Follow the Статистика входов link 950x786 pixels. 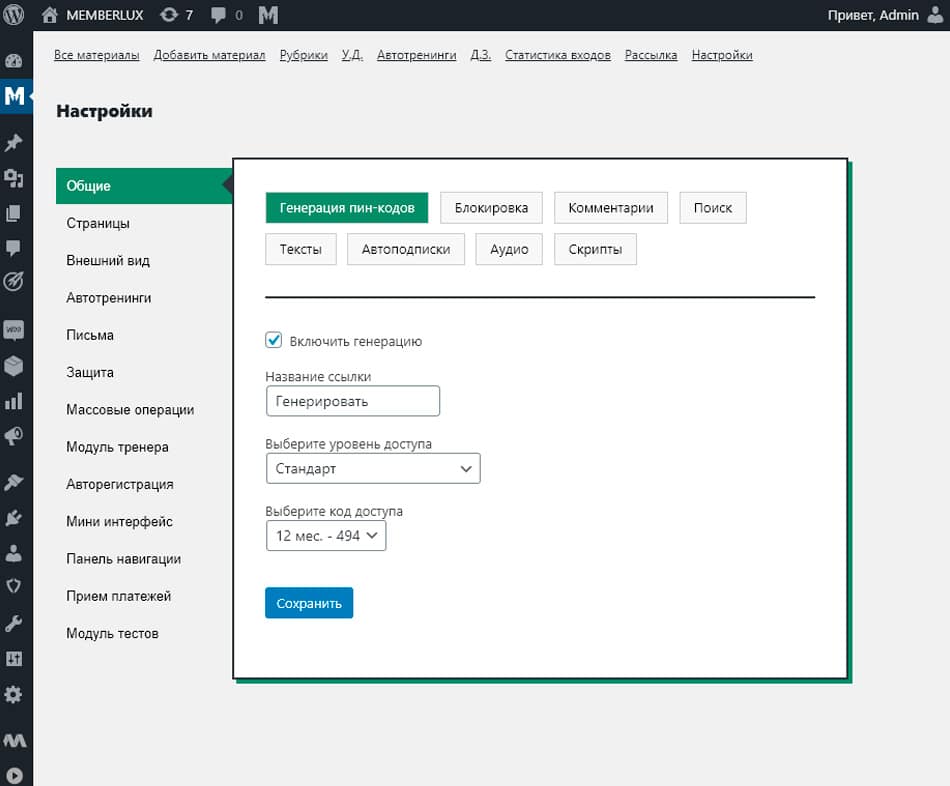[x=557, y=55]
